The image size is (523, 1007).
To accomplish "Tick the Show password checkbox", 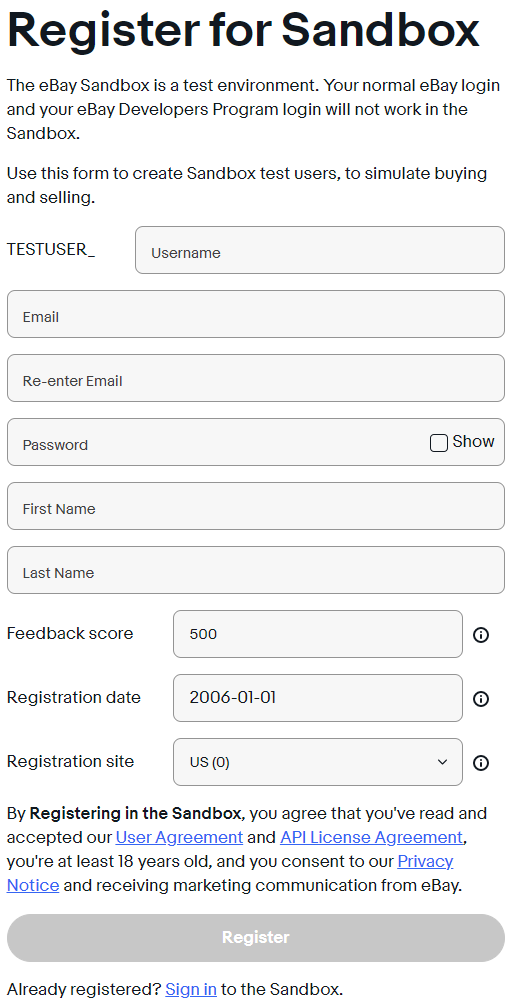I will coord(439,442).
